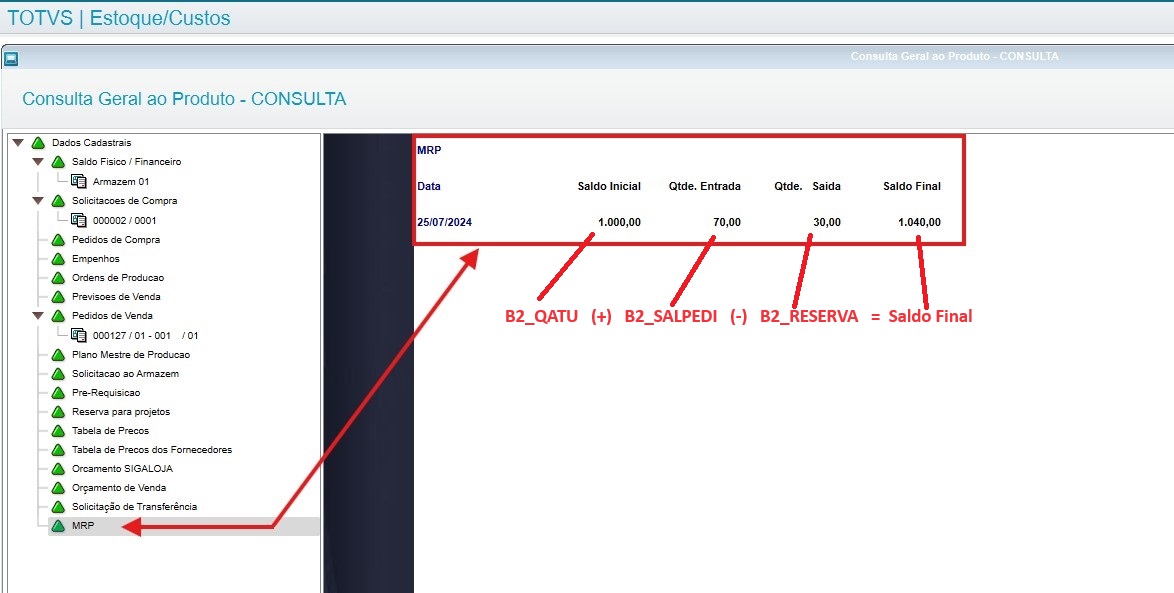
Task: Click the document icon of 000002 / 0001
Action: [79, 220]
